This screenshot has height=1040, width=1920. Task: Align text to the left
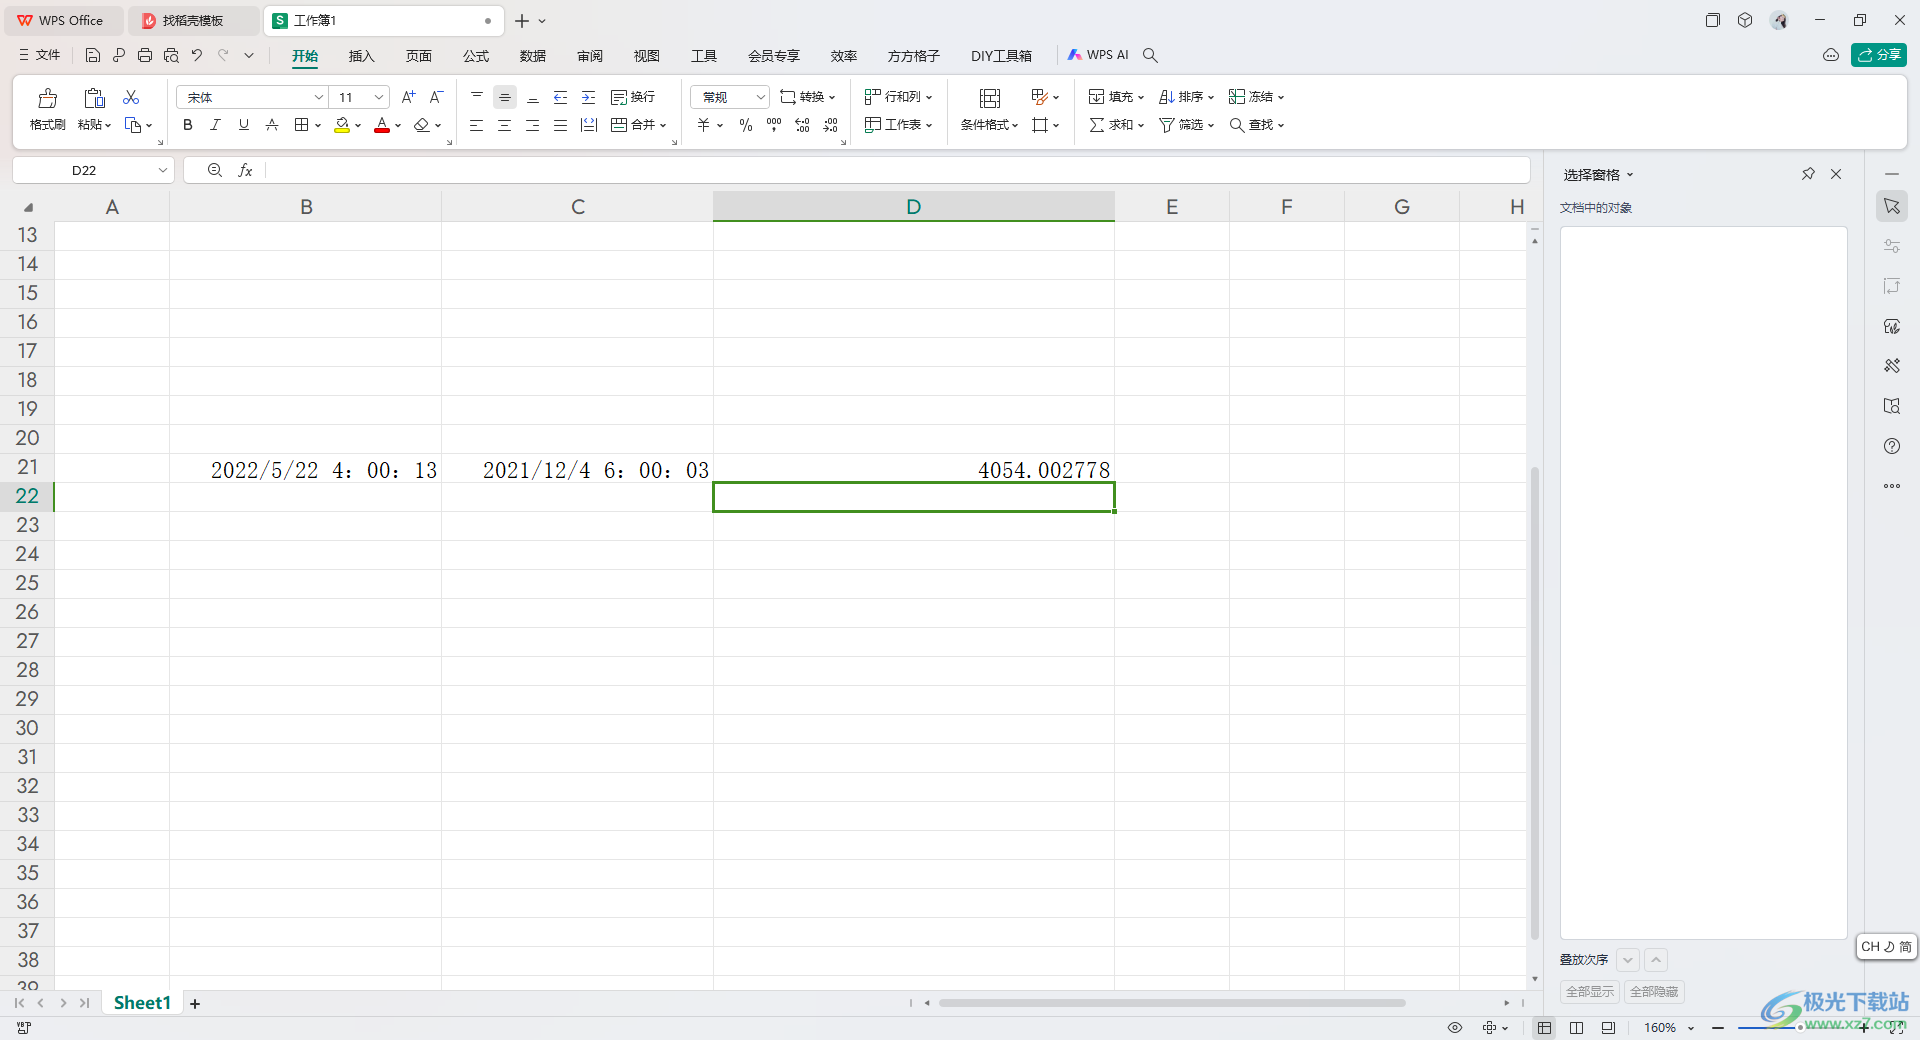[476, 125]
